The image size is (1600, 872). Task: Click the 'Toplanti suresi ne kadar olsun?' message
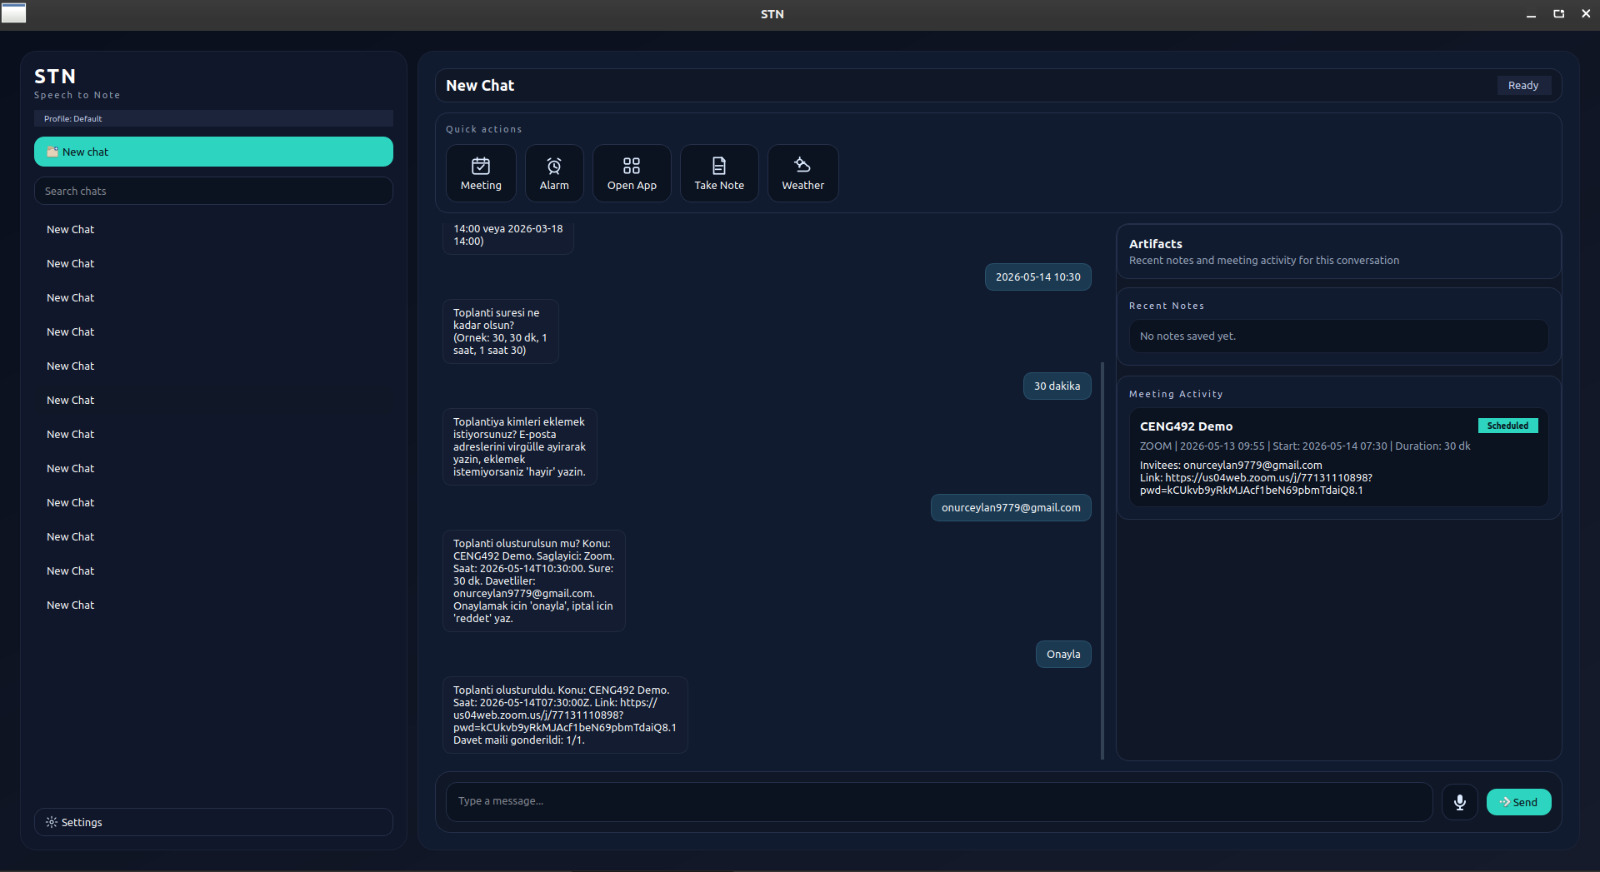click(500, 332)
